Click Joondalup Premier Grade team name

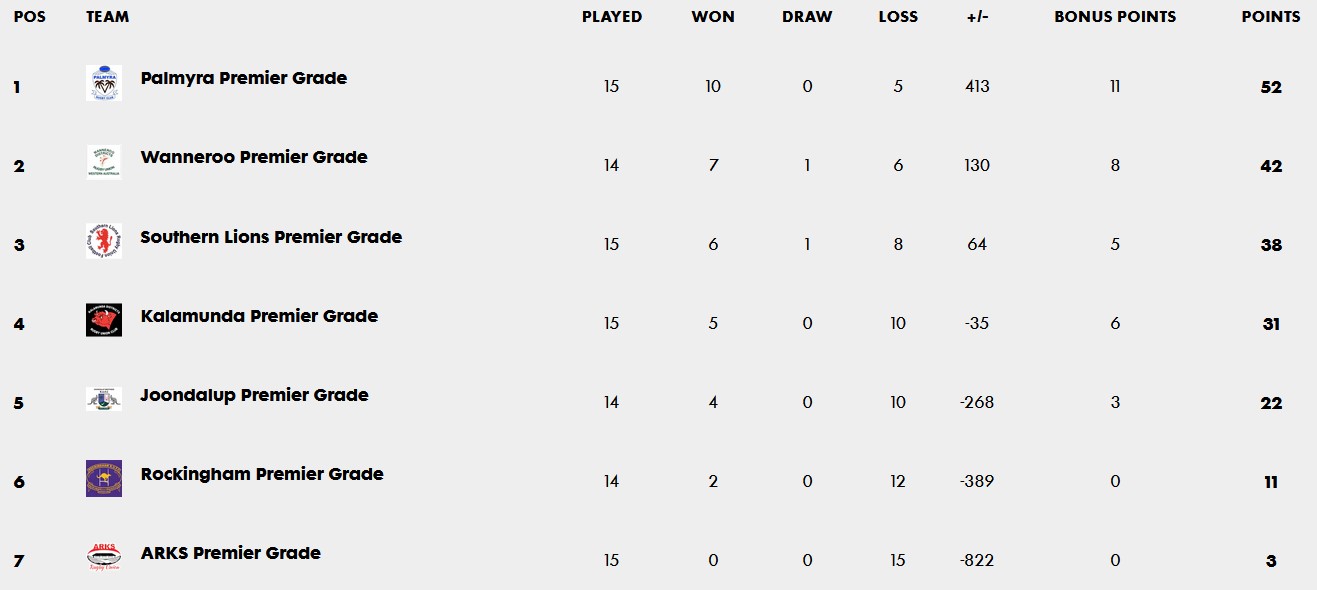pyautogui.click(x=255, y=395)
